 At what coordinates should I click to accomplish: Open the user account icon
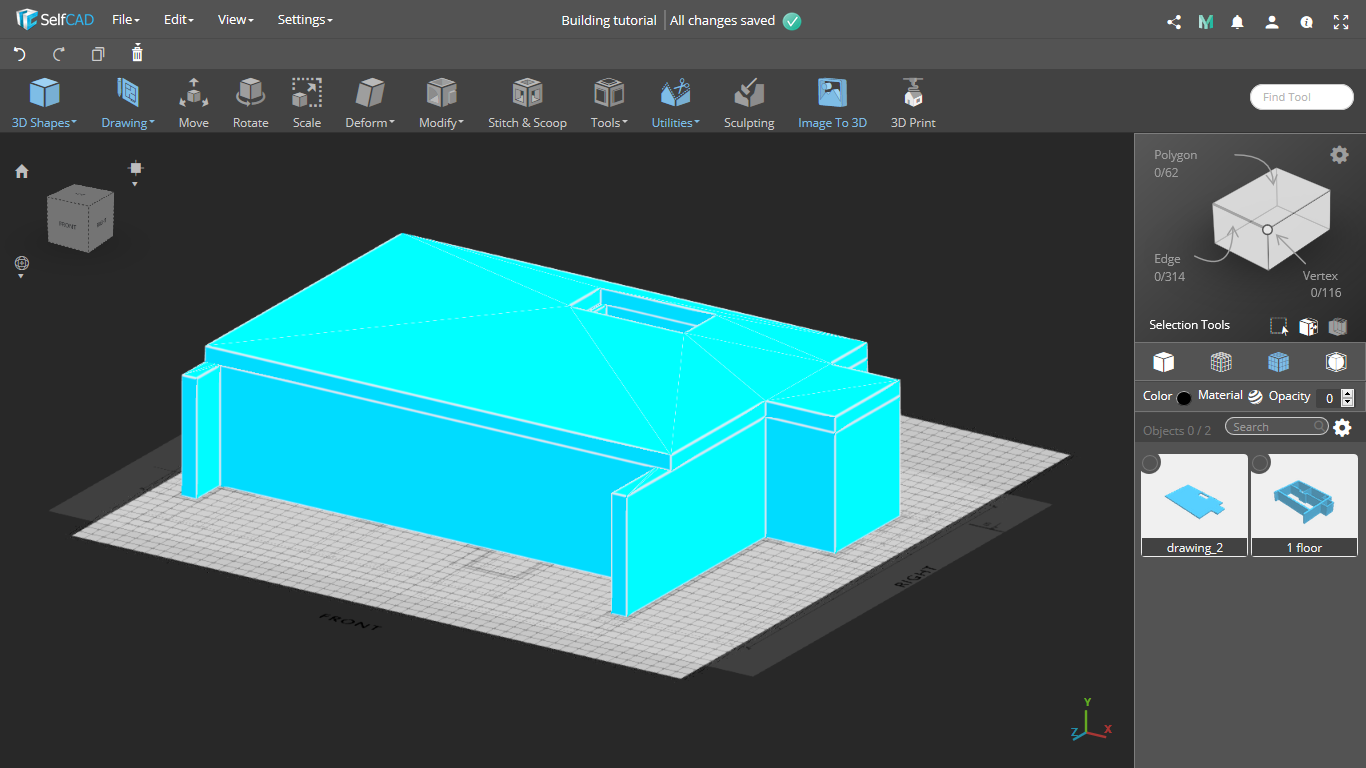point(1272,21)
